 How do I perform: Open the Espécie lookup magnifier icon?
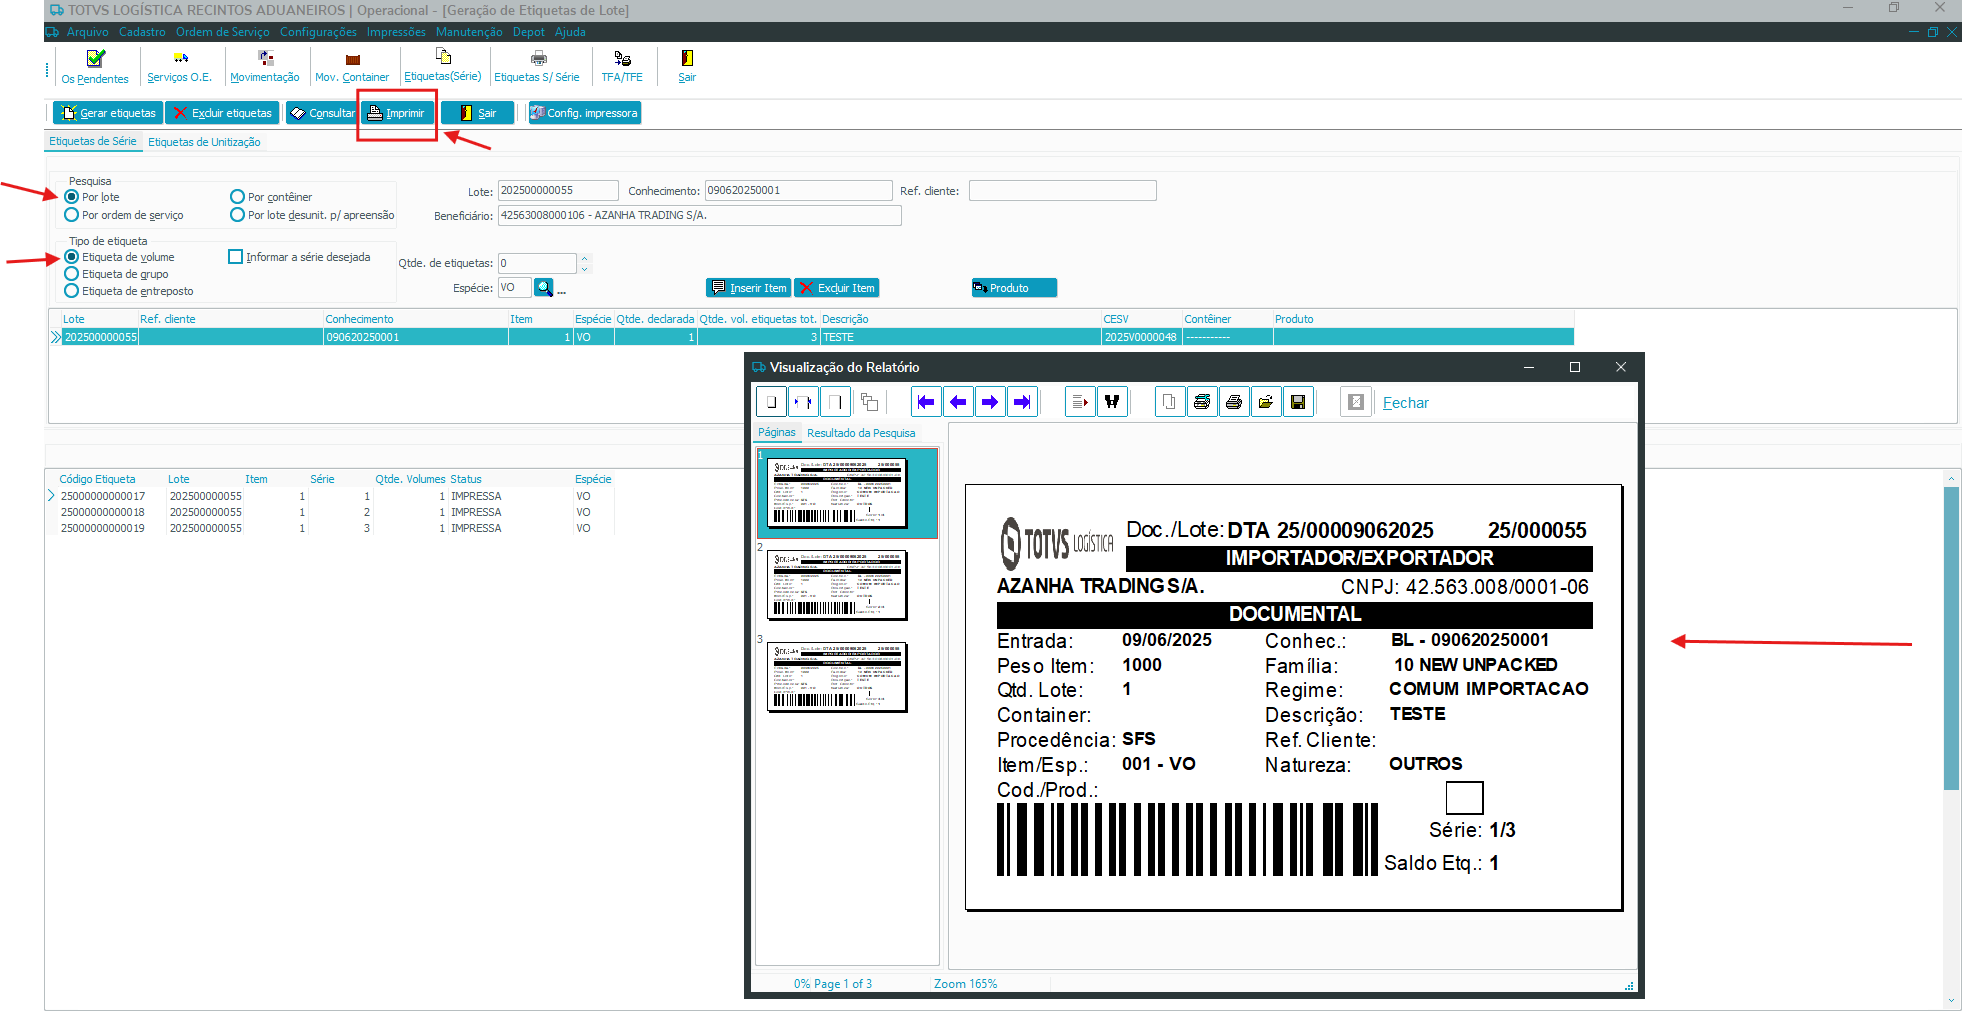[x=544, y=288]
